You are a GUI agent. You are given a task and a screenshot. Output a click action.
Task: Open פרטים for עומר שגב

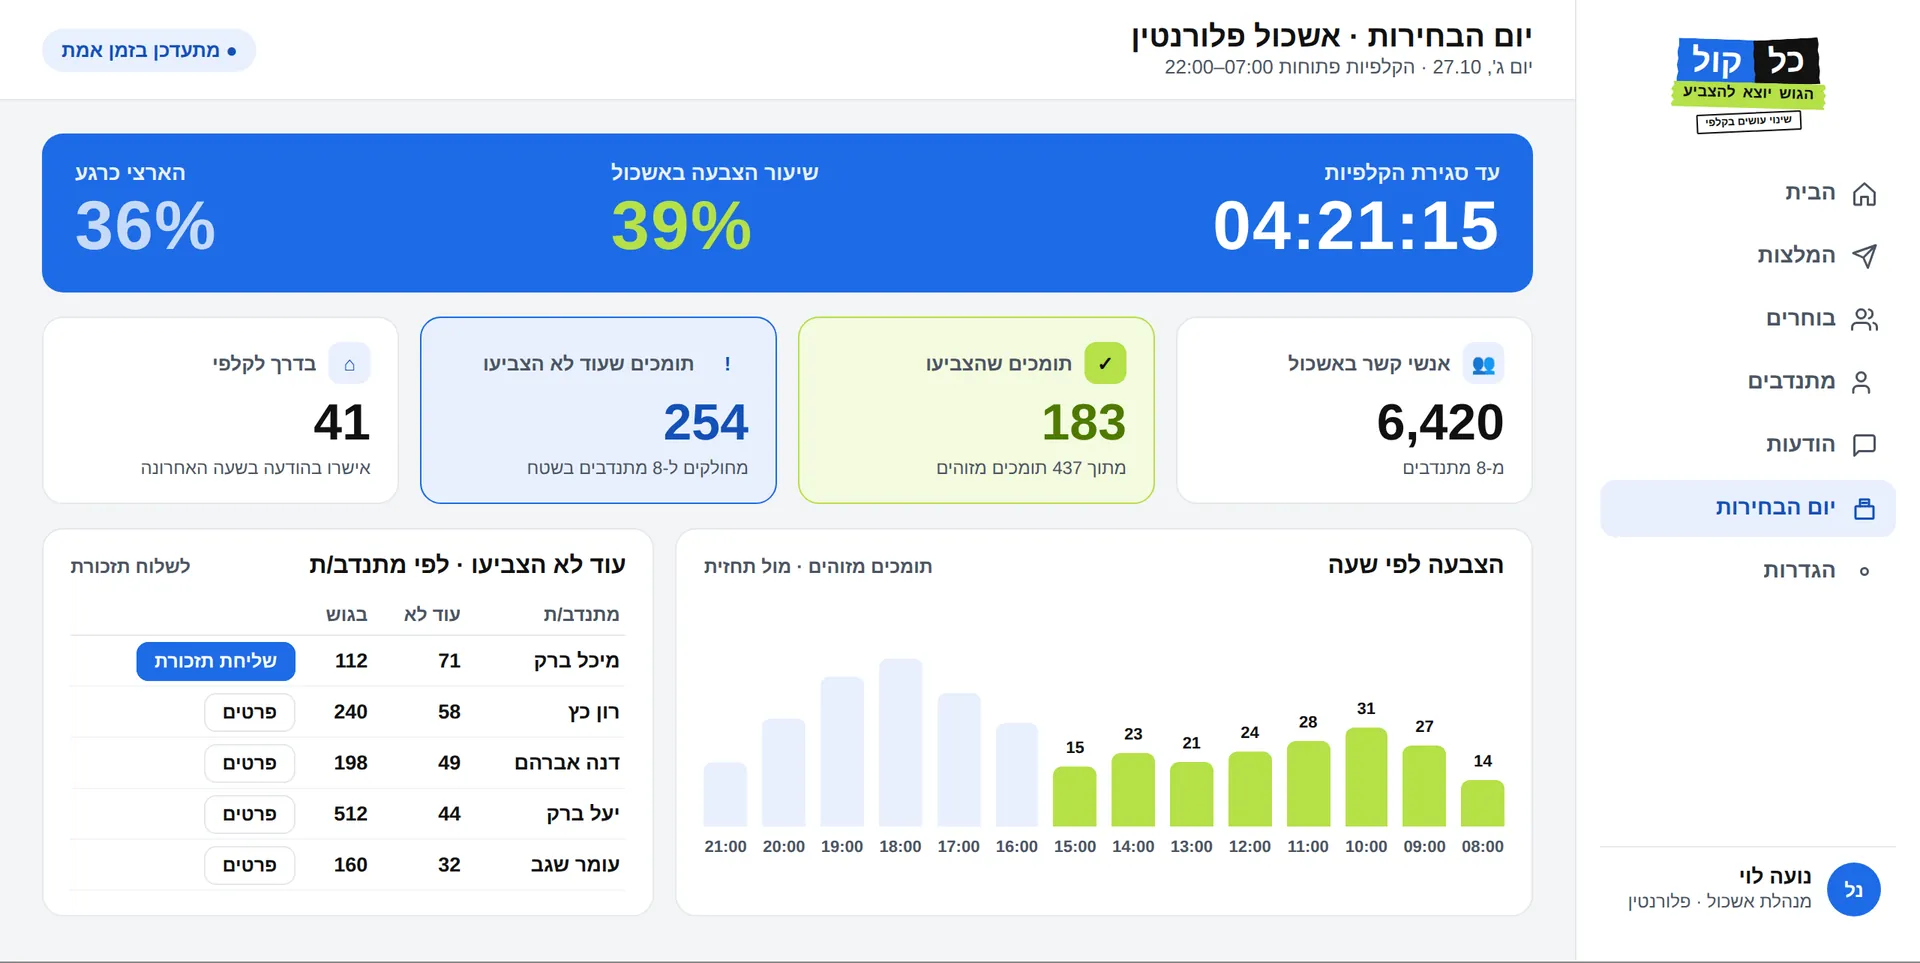250,865
